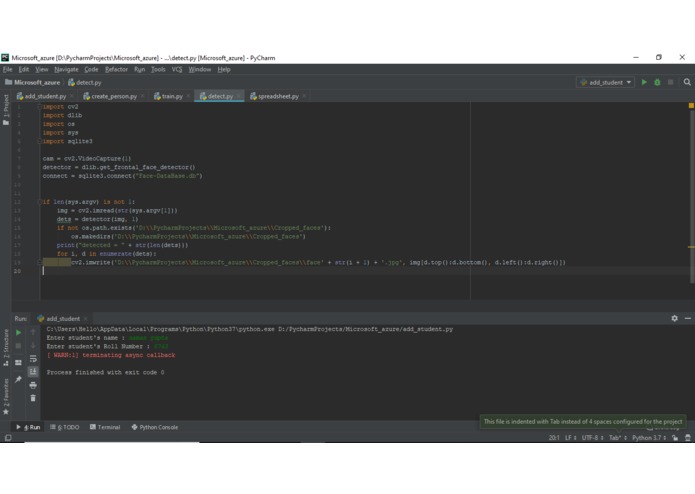Open Python 3.7 interpreter selector
This screenshot has height=494, width=695.
pyautogui.click(x=649, y=438)
